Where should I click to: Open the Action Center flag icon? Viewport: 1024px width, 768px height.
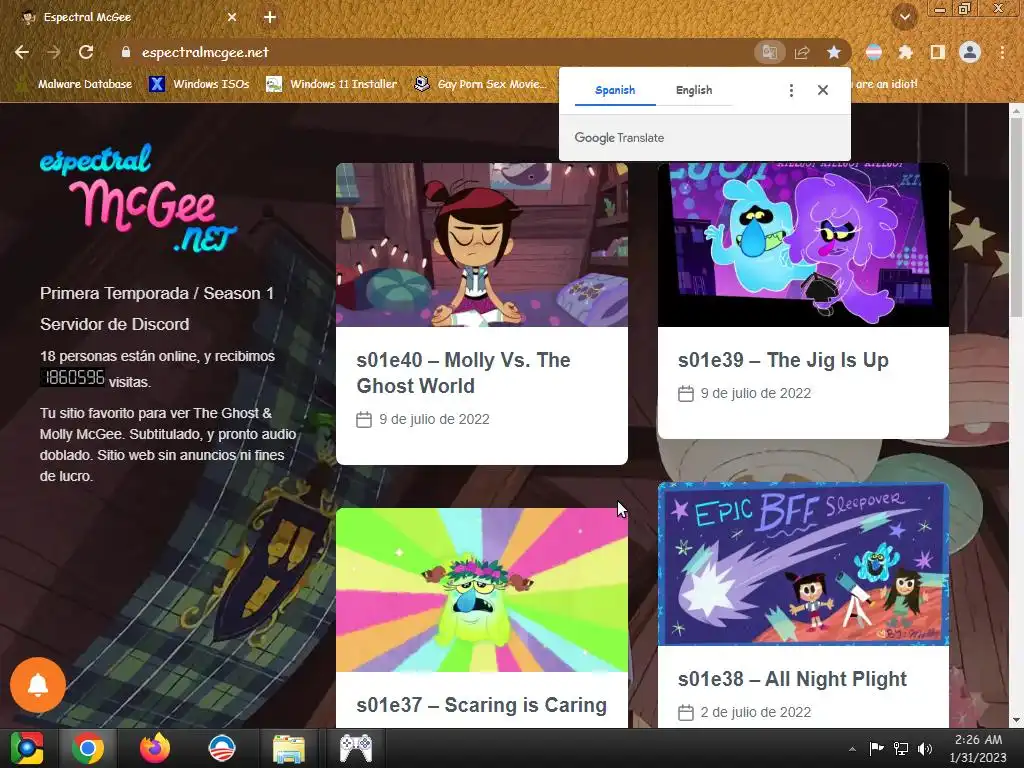[876, 749]
